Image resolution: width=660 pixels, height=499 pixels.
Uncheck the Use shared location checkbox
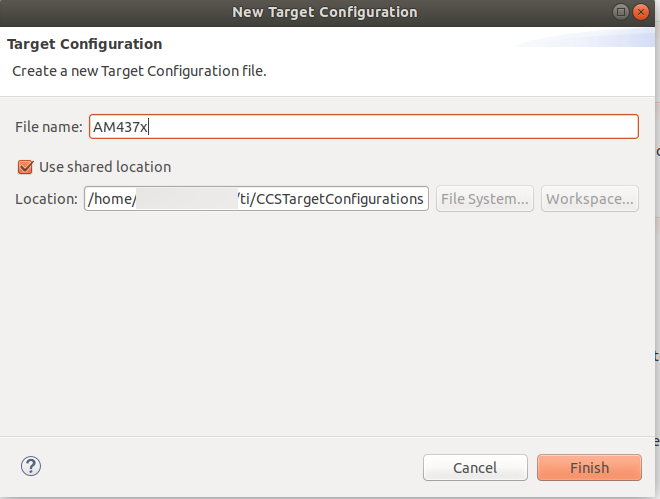tap(26, 167)
